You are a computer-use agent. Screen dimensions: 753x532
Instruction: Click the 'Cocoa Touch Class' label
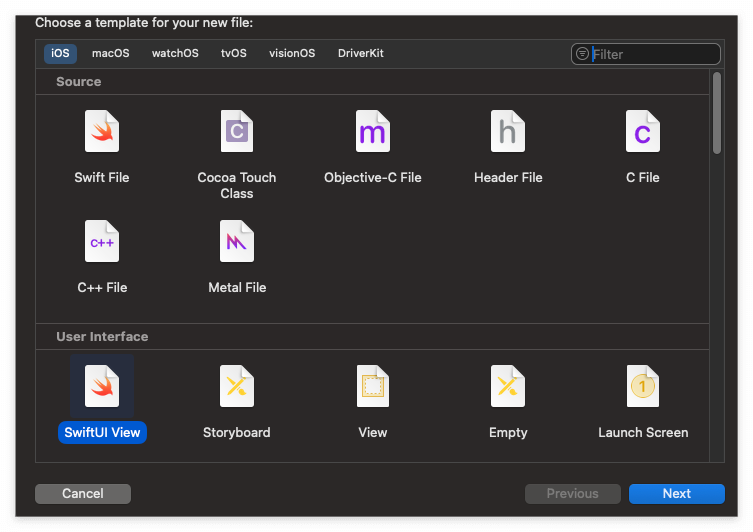coord(237,185)
